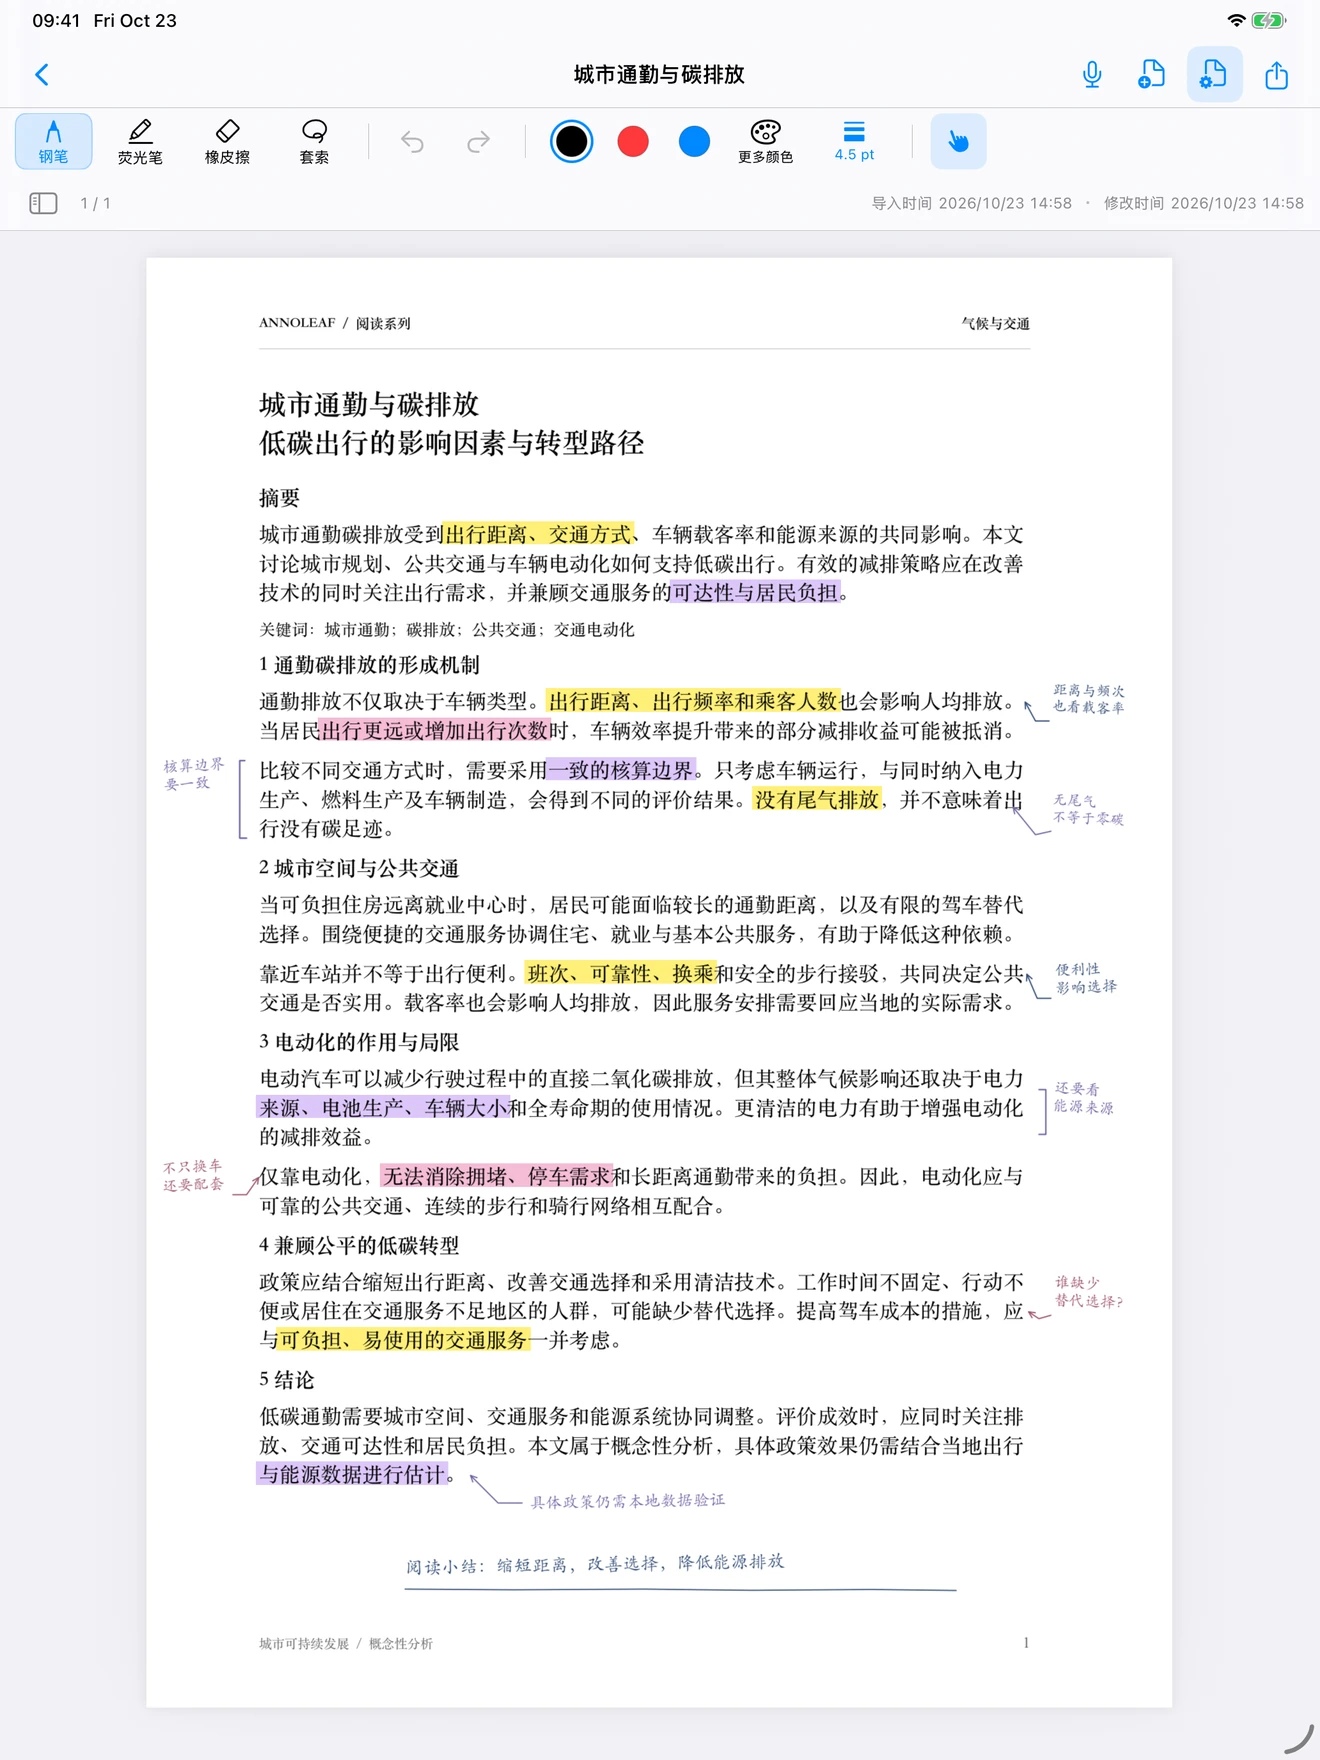Click handwritten note 谁缺少替代选择?
This screenshot has width=1320, height=1760.
click(x=1089, y=1292)
